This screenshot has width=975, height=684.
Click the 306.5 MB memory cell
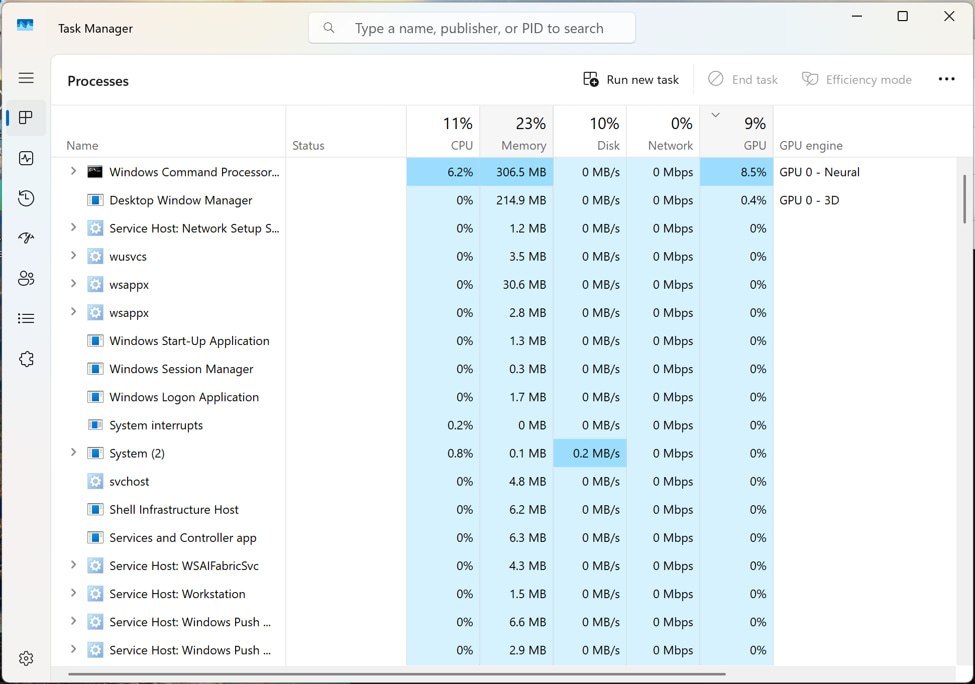point(517,172)
